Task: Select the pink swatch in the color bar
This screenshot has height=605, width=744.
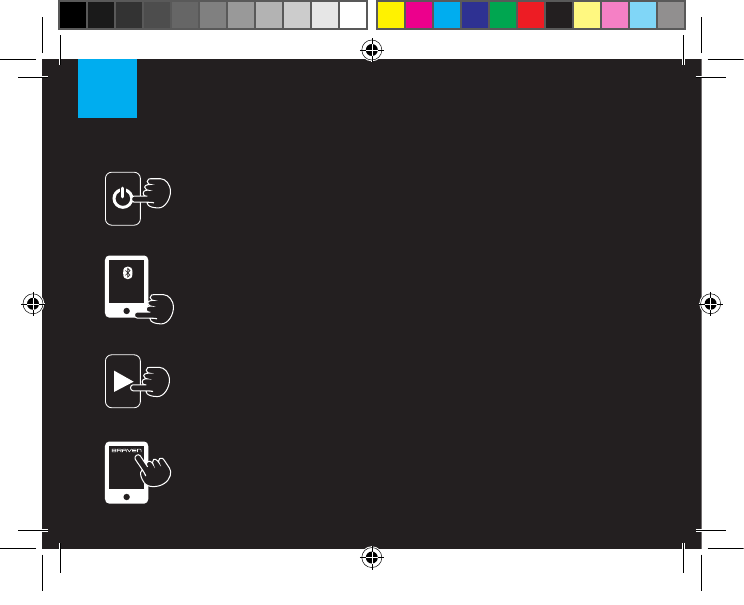Action: (x=615, y=15)
